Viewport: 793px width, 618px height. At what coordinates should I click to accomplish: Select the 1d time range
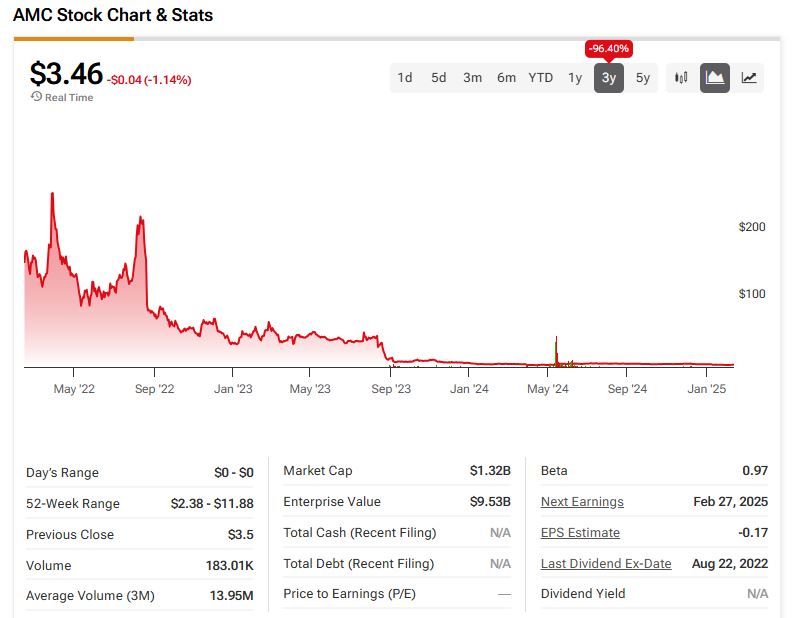[405, 78]
